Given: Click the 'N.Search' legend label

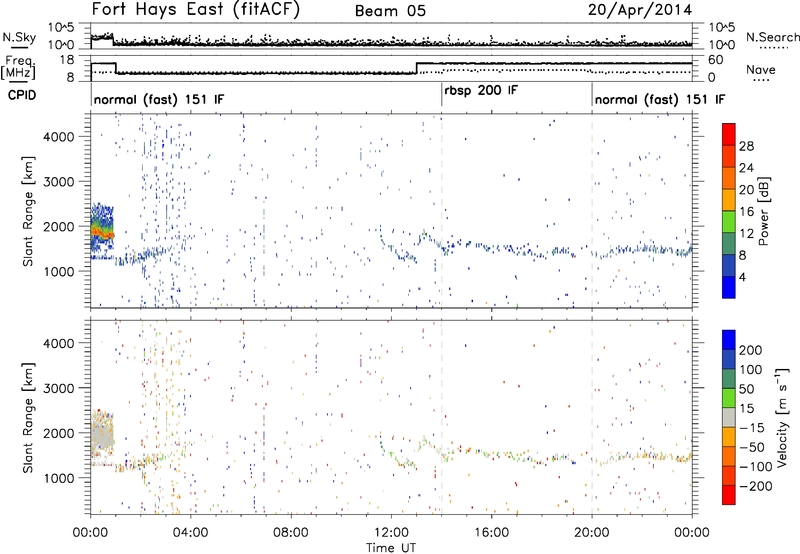Looking at the screenshot, I should point(772,37).
